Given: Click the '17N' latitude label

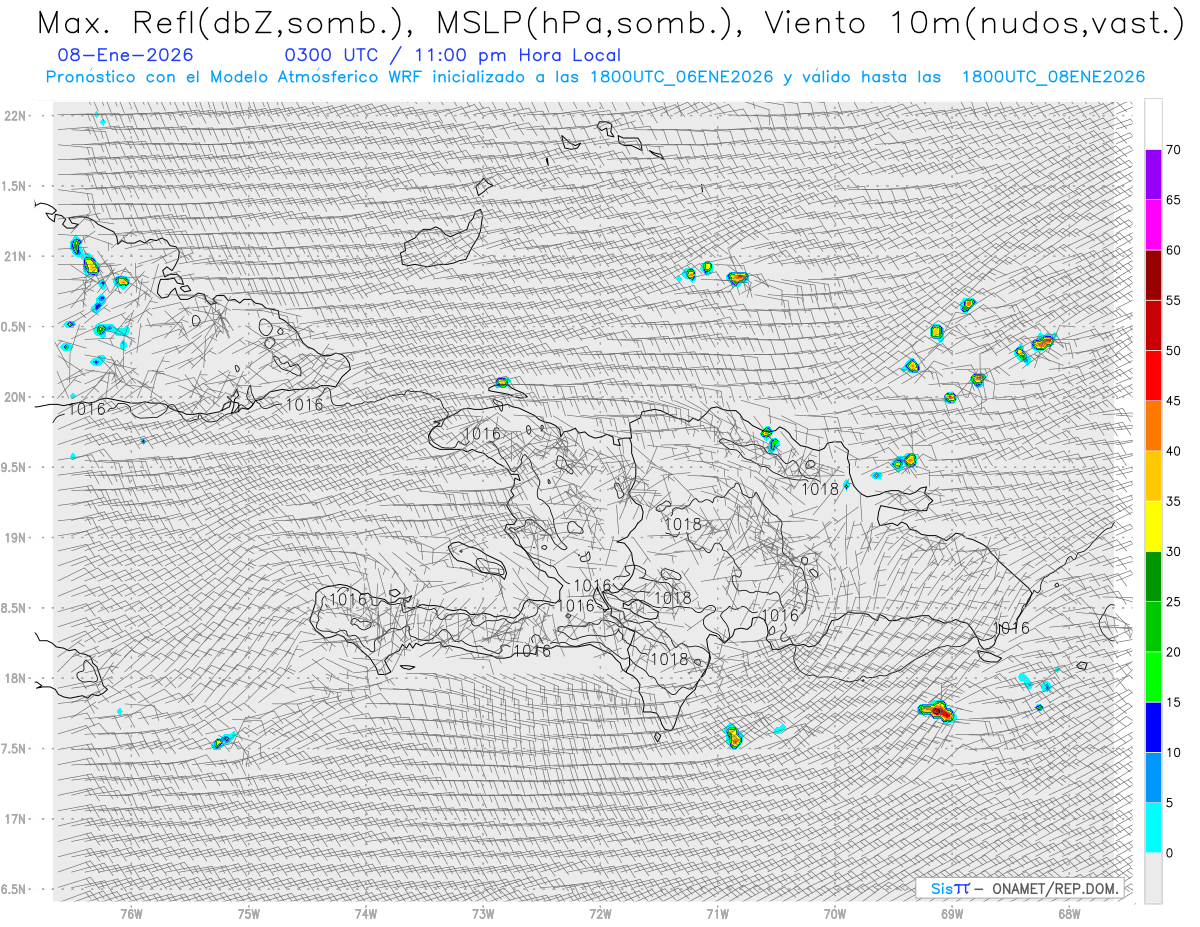Looking at the screenshot, I should click(14, 819).
